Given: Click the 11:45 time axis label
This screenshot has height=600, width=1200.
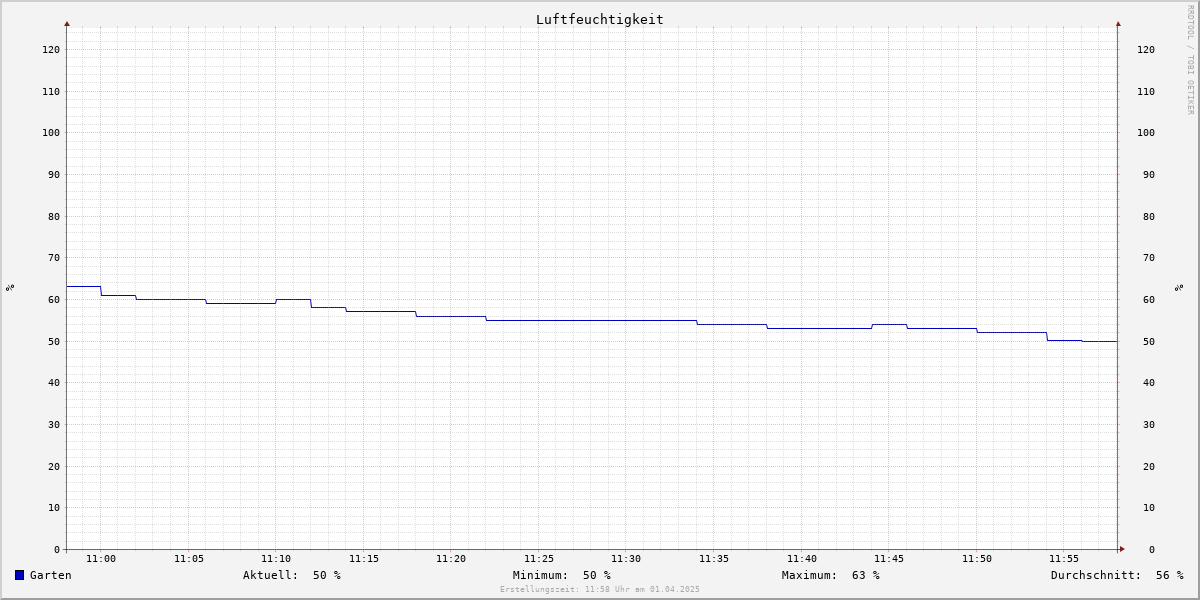Looking at the screenshot, I should coord(889,559).
